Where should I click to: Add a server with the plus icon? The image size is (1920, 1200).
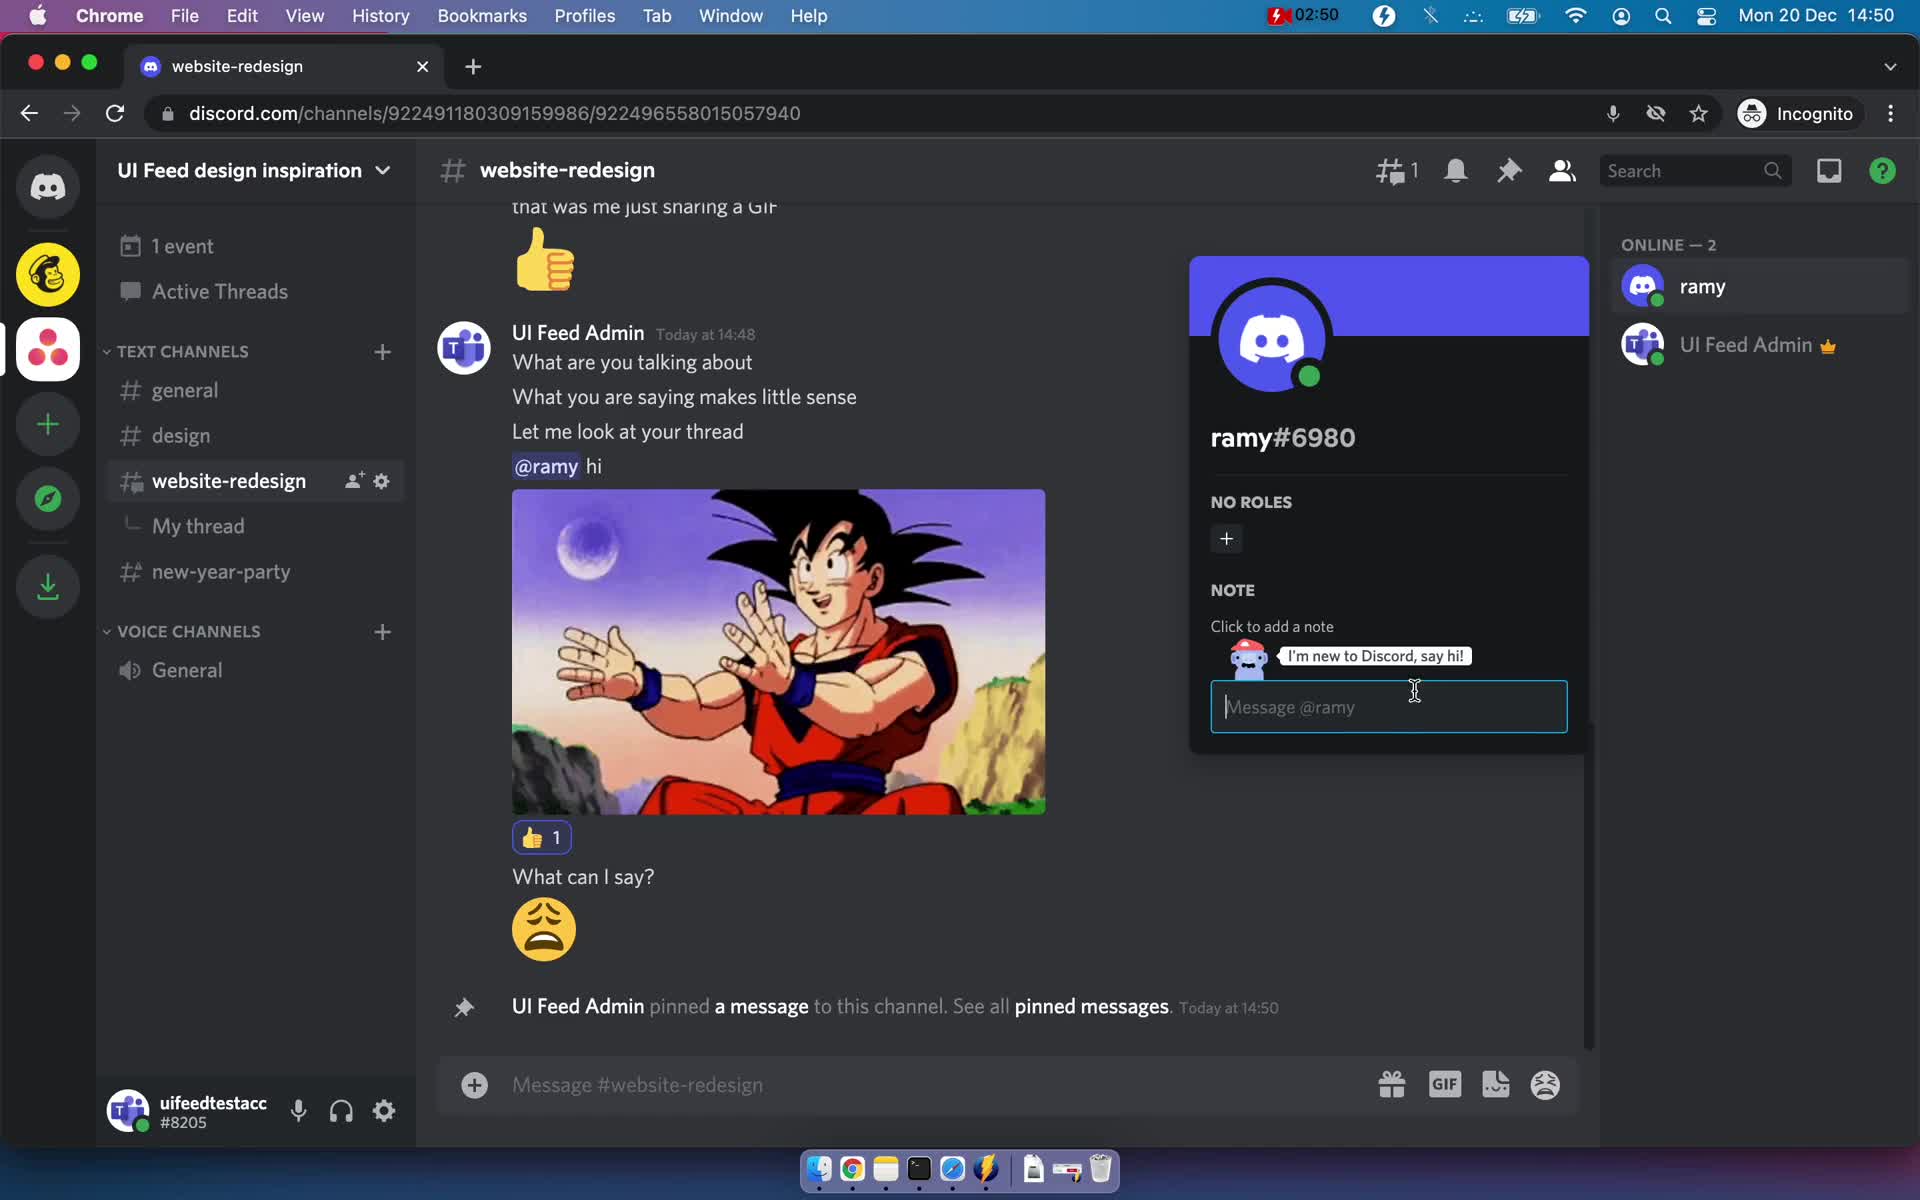click(47, 424)
